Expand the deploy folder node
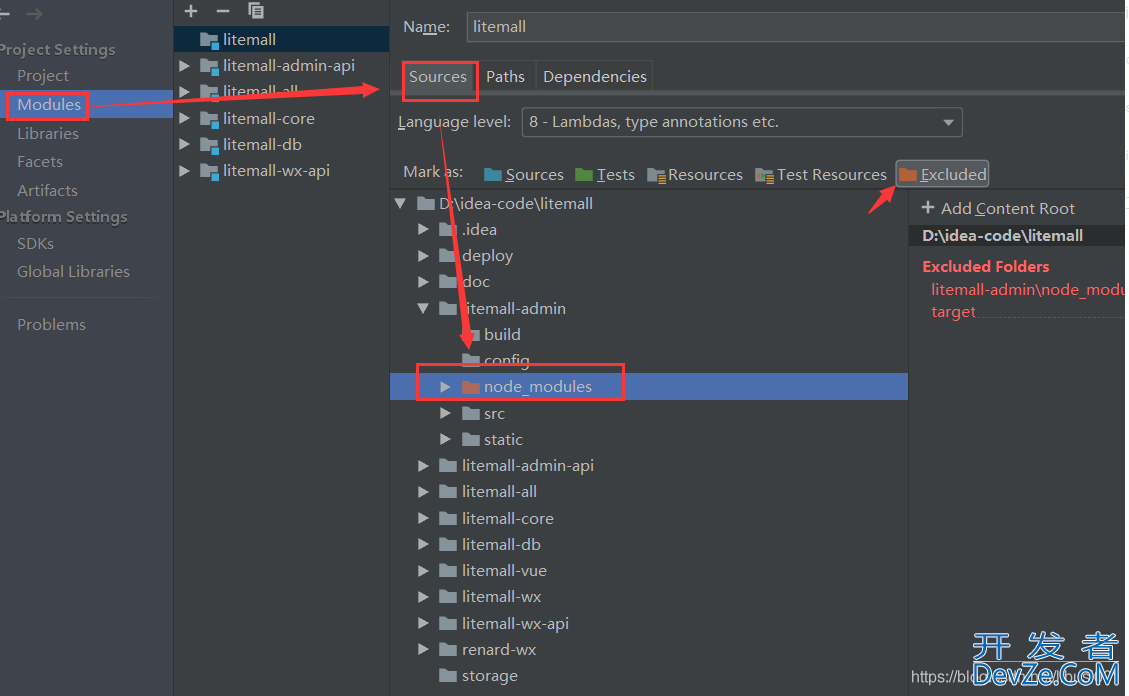The height and width of the screenshot is (696, 1129). pos(423,256)
